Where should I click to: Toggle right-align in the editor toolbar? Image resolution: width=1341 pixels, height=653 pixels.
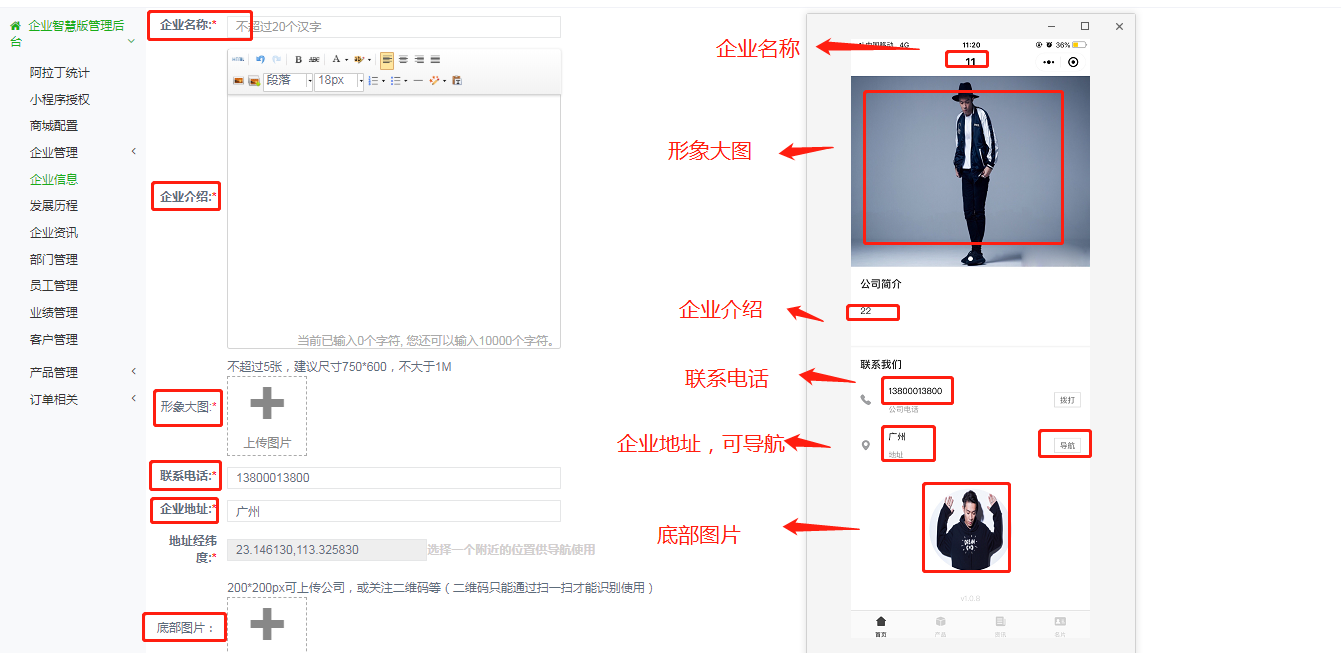(419, 60)
